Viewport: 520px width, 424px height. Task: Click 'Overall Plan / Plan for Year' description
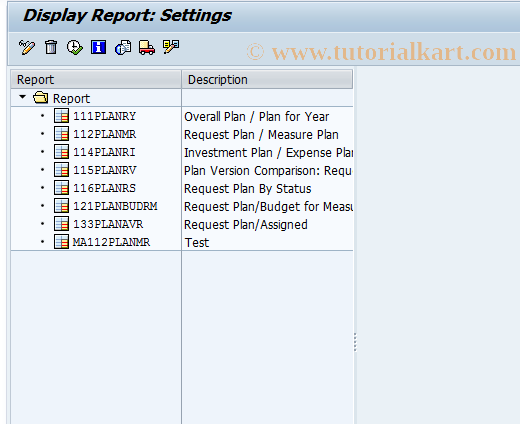[257, 117]
